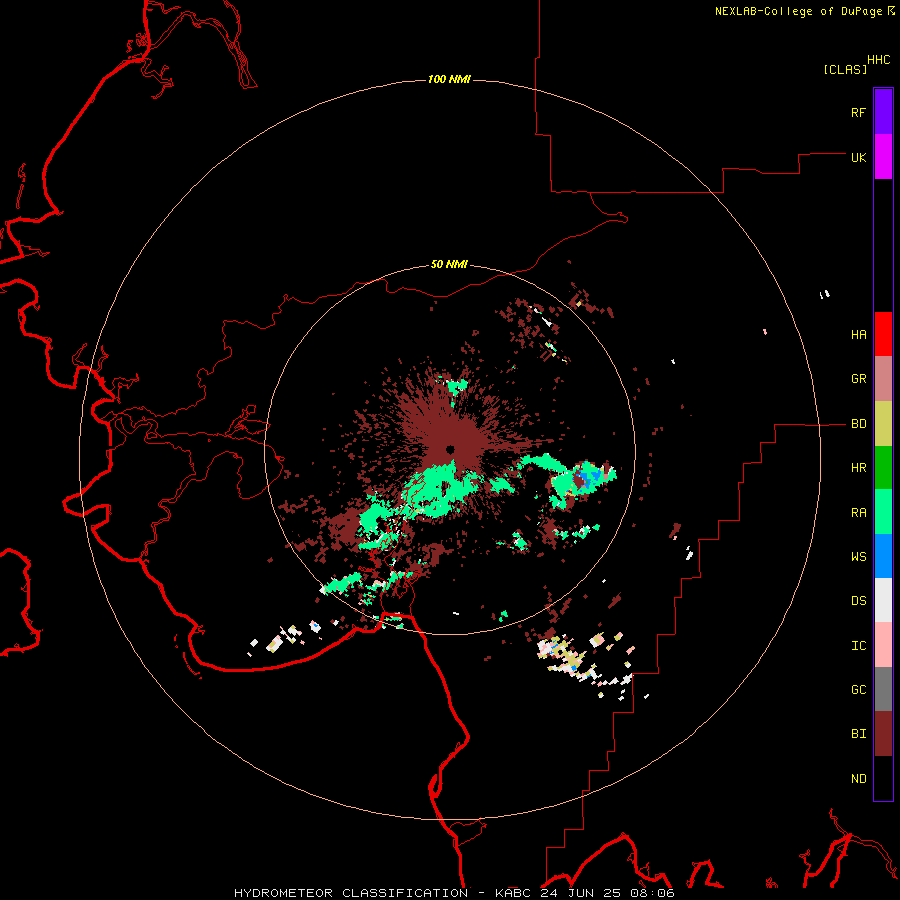Viewport: 900px width, 900px height.
Task: Click the ND black legend swatch
Action: (x=883, y=778)
